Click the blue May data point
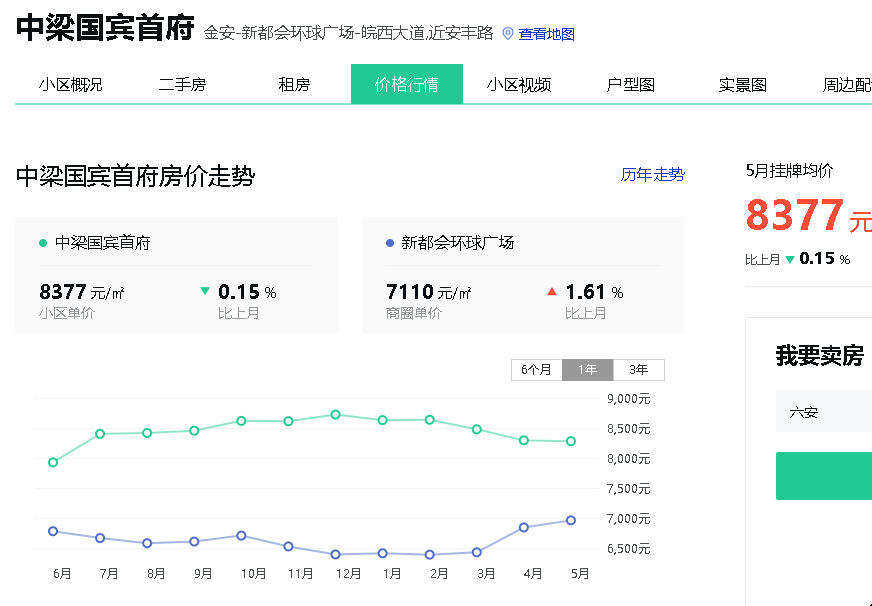This screenshot has width=872, height=606. [571, 521]
